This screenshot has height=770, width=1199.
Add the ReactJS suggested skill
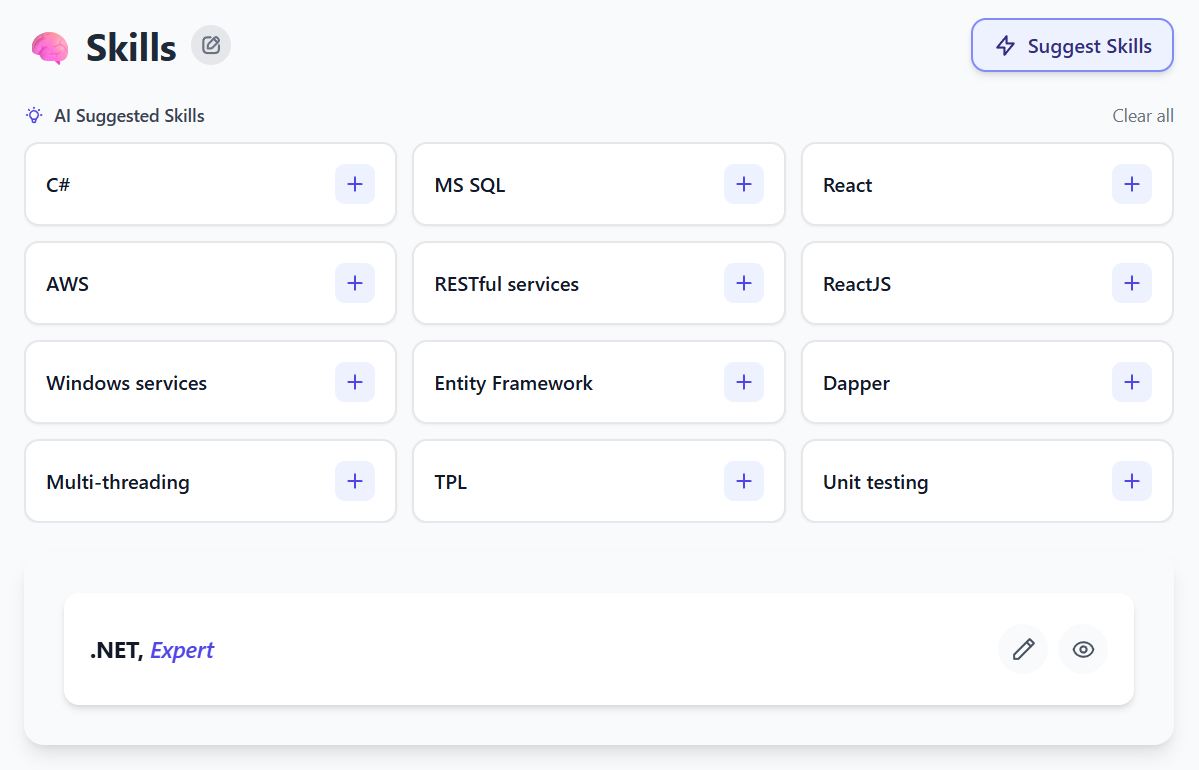(x=1131, y=283)
